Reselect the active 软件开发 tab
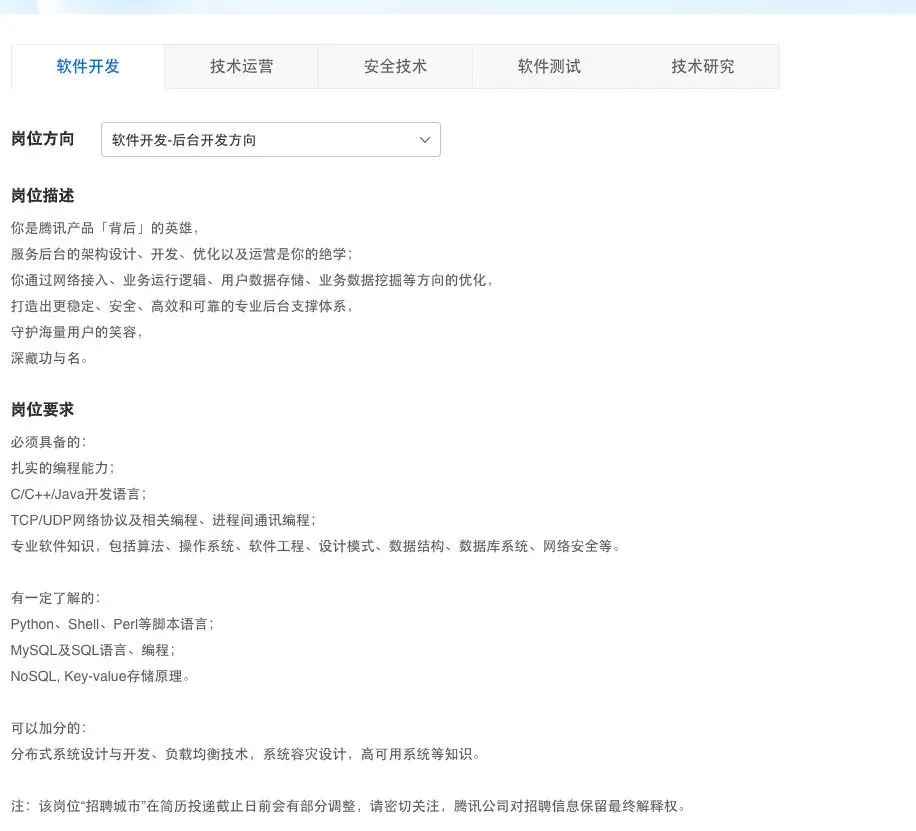The height and width of the screenshot is (831, 916). tap(87, 66)
